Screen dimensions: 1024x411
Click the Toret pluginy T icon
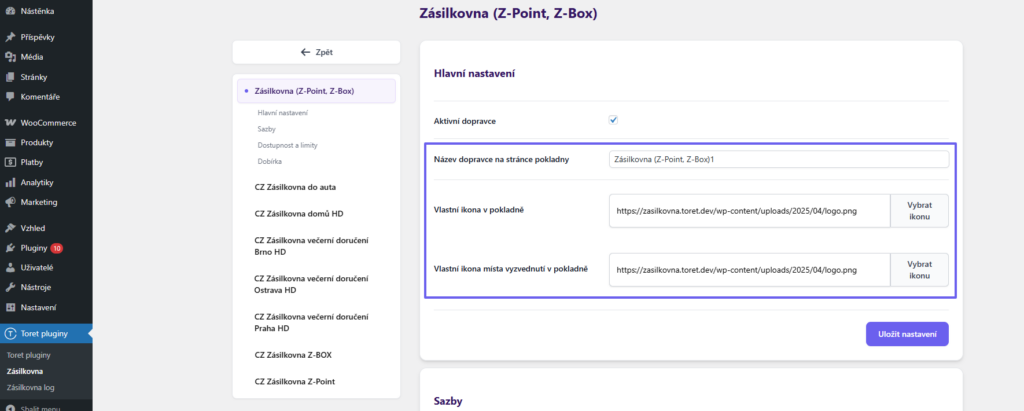[10, 334]
